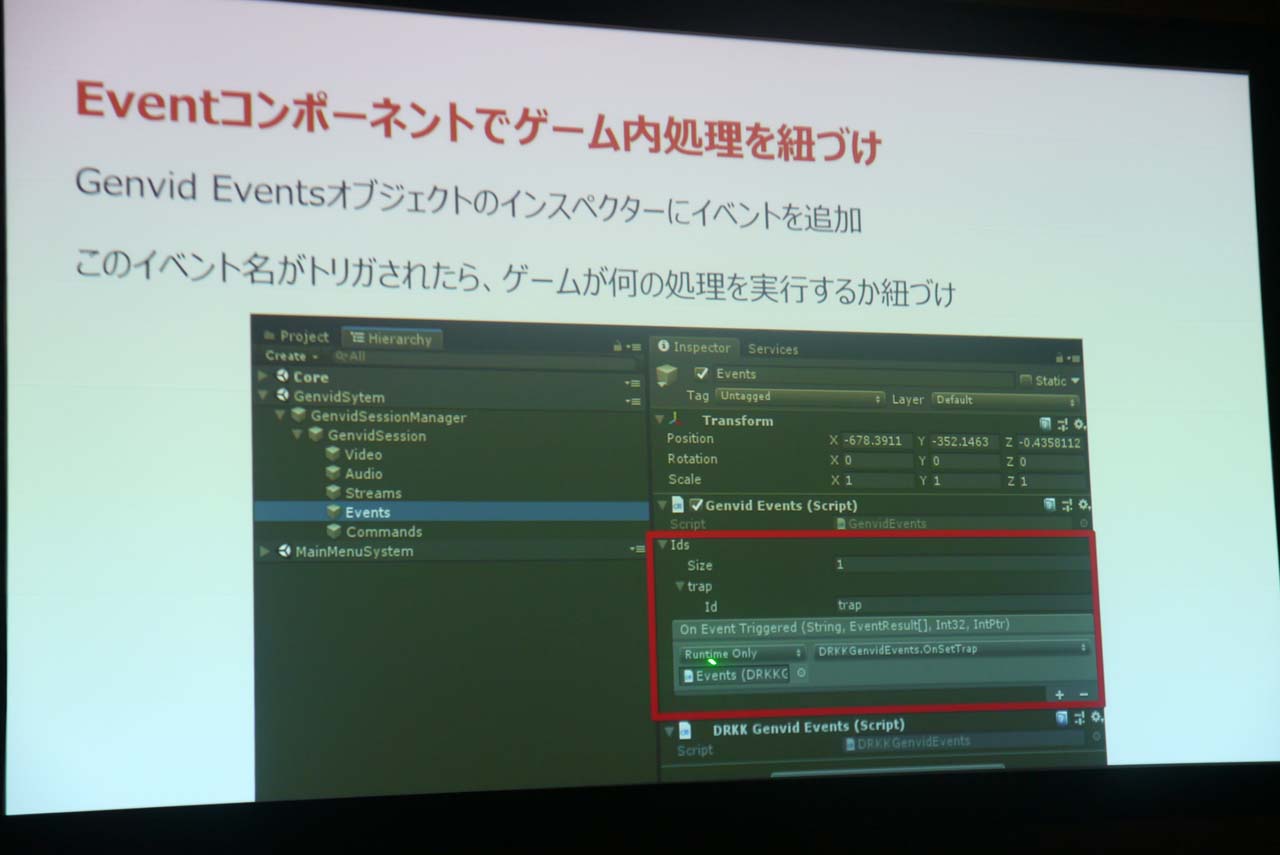Expand the MainMenuSystem scene arrow
Image resolution: width=1280 pixels, height=855 pixels.
coord(264,550)
